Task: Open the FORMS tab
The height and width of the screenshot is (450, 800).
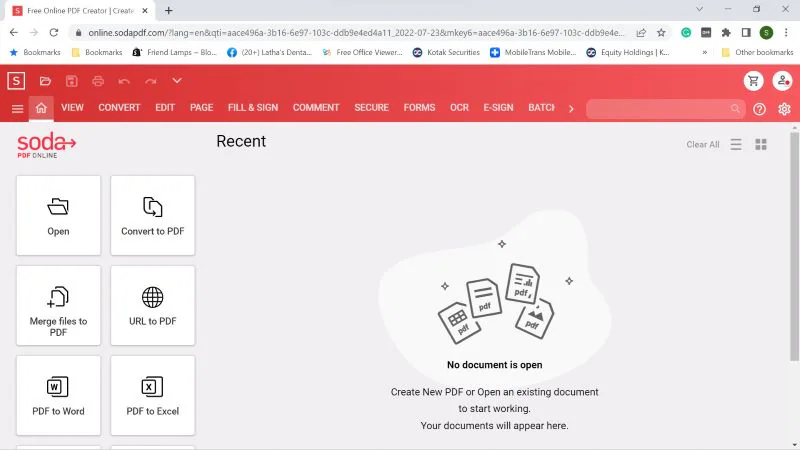Action: 419,108
